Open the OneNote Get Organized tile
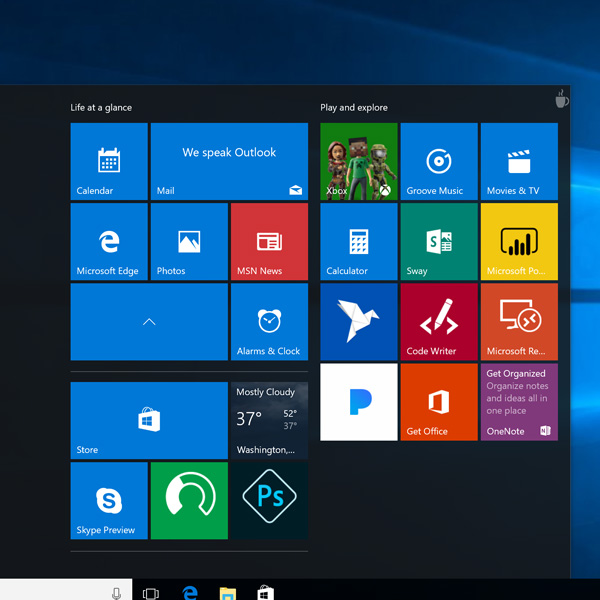This screenshot has height=600, width=600. [x=519, y=402]
